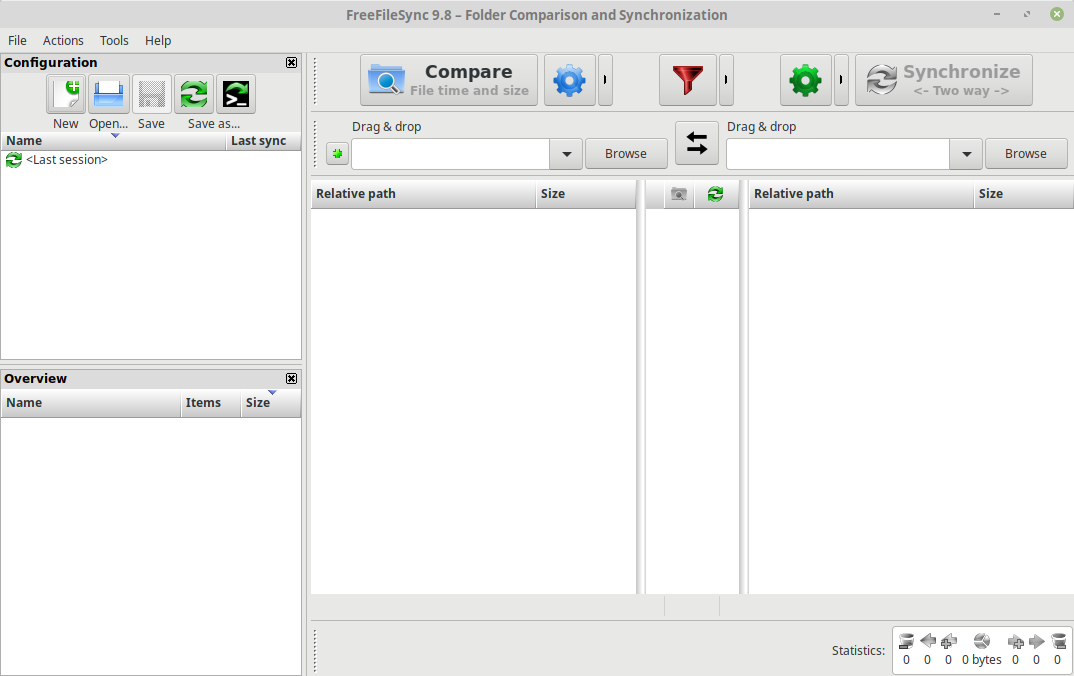Click the right-pointing arrow statistics icon

pyautogui.click(x=1036, y=641)
